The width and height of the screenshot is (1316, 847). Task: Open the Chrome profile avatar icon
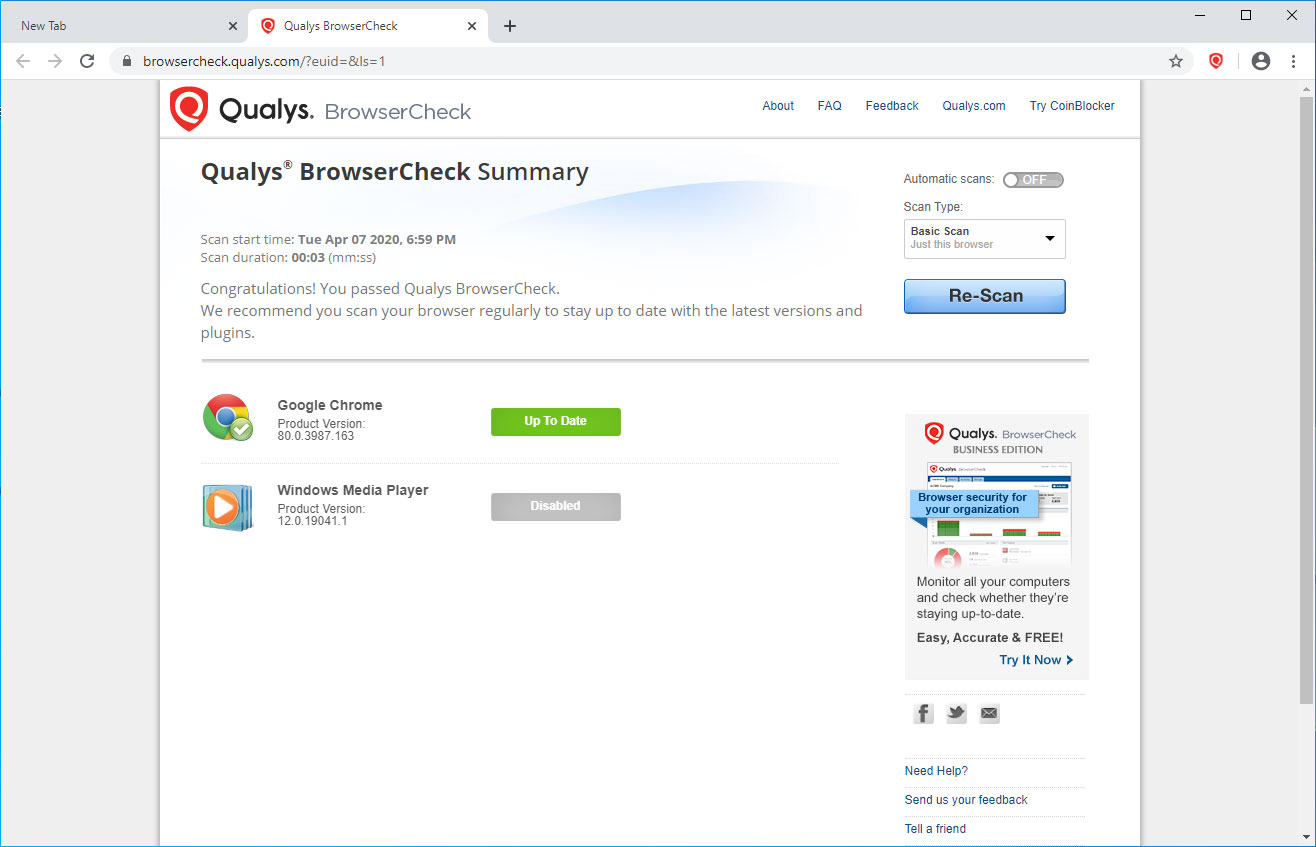[x=1261, y=61]
